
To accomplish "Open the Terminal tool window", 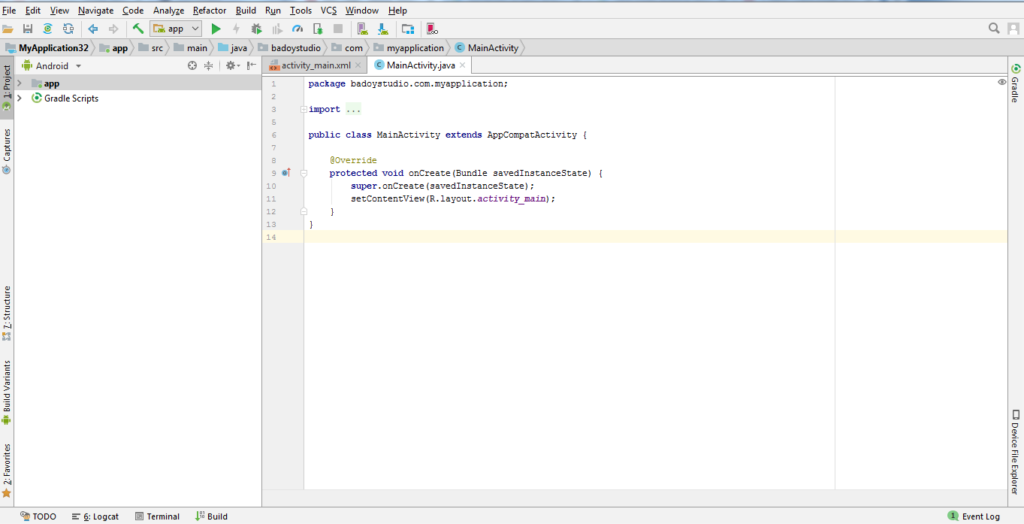I will click(157, 516).
